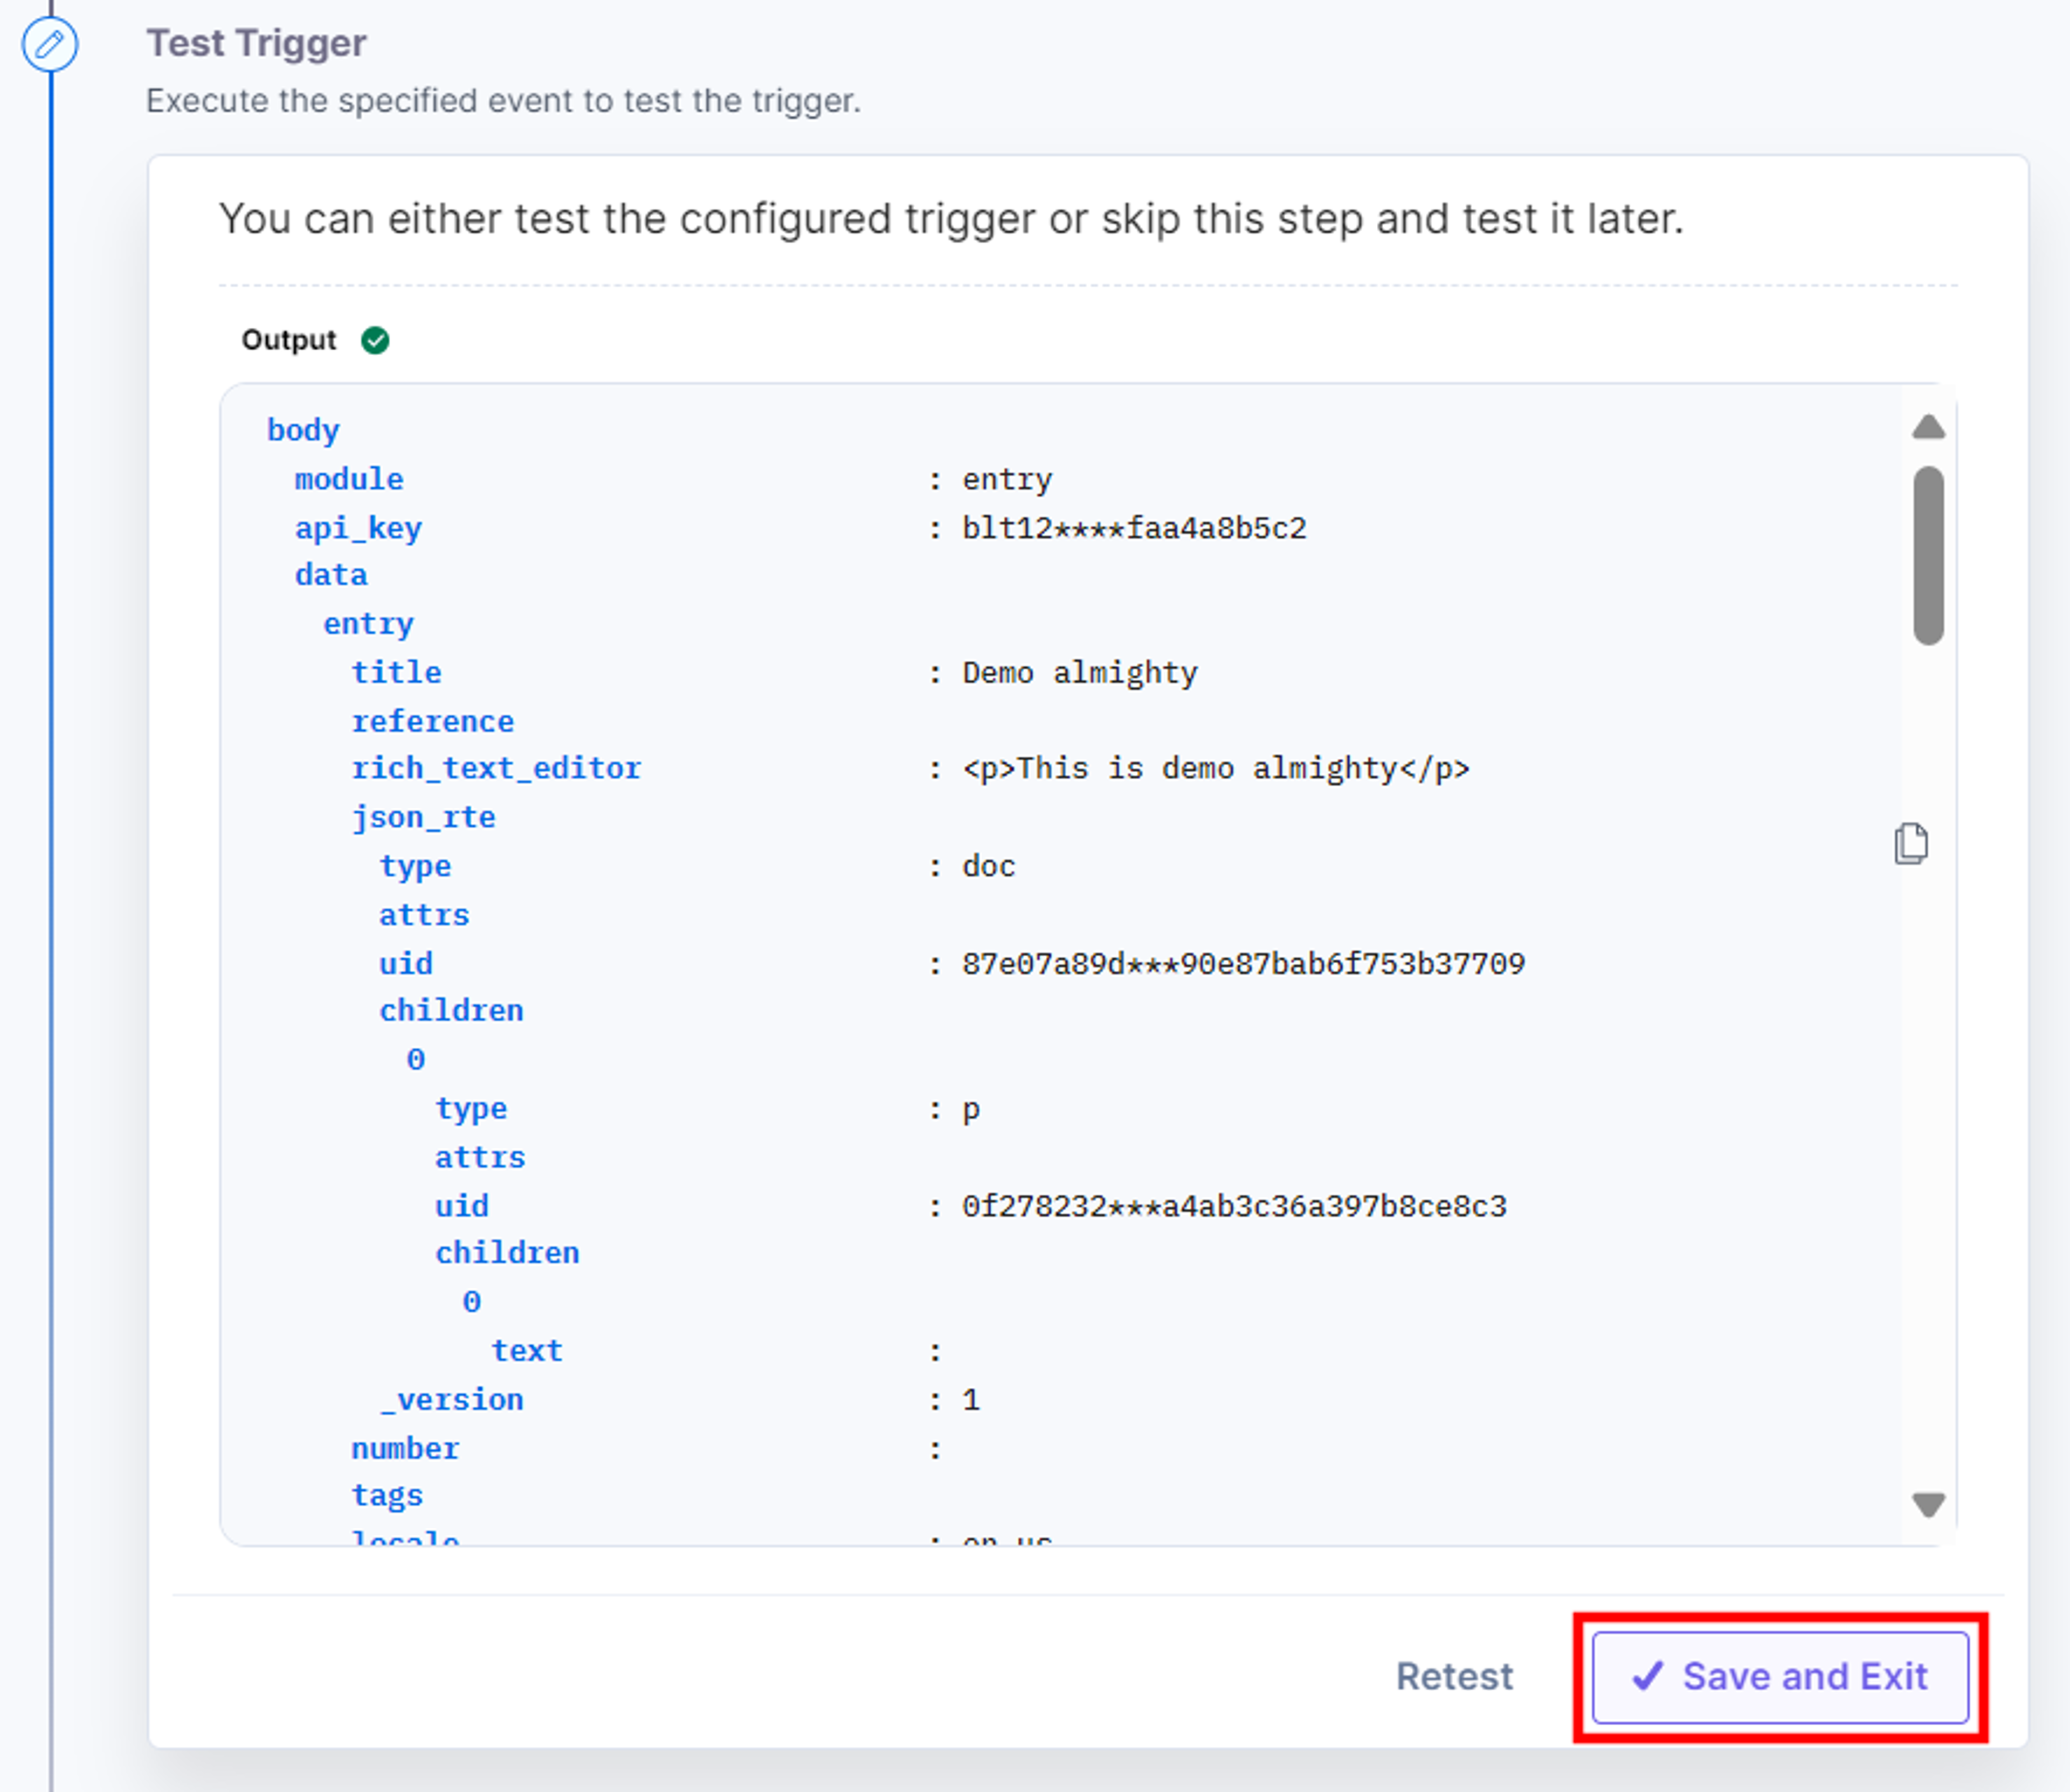Click the rich_text_editor key
This screenshot has width=2070, height=1792.
coord(496,768)
